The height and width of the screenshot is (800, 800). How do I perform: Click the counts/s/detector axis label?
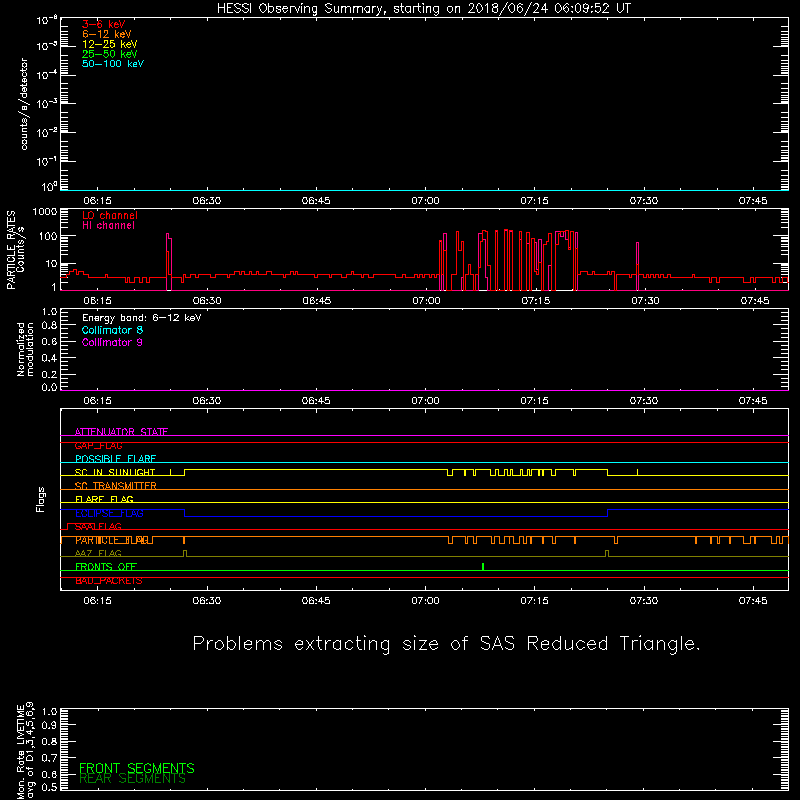point(23,104)
